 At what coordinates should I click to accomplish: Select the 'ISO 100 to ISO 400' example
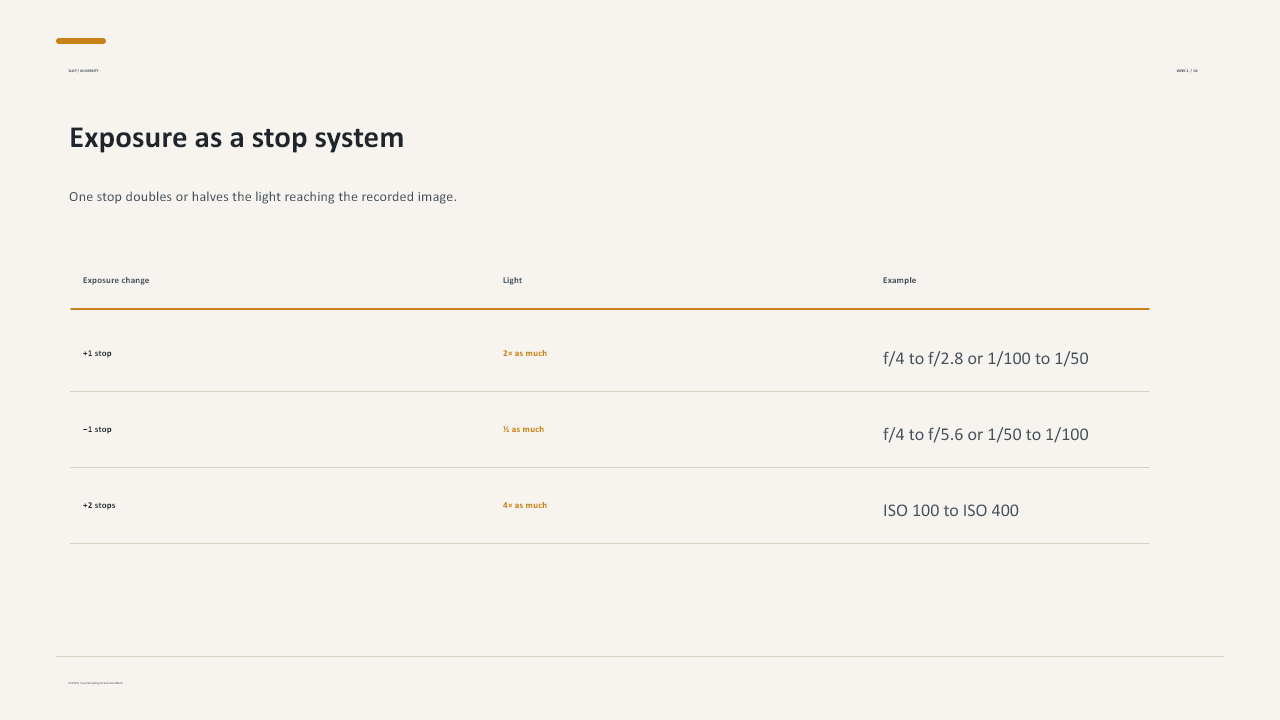[950, 510]
